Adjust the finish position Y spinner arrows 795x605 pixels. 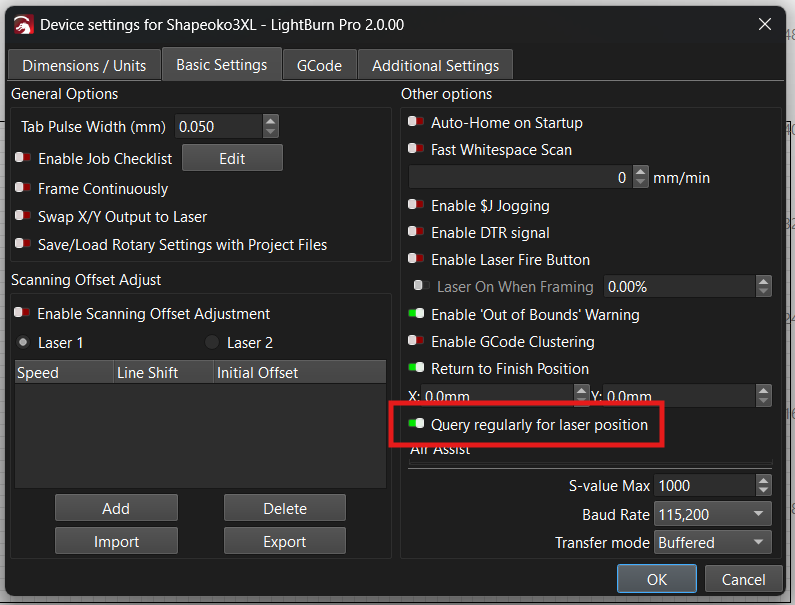pyautogui.click(x=764, y=396)
